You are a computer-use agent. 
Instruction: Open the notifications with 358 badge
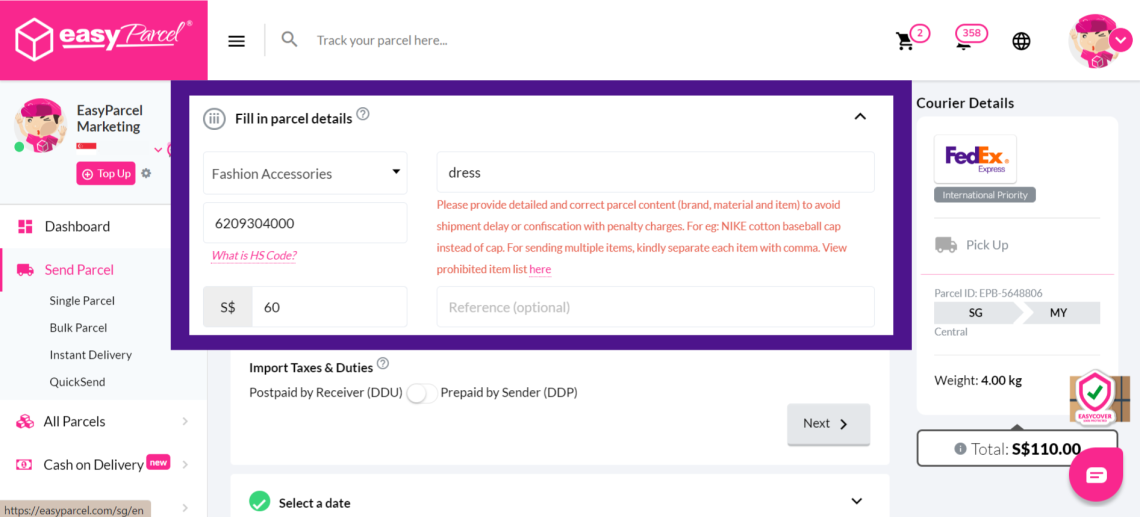[966, 40]
